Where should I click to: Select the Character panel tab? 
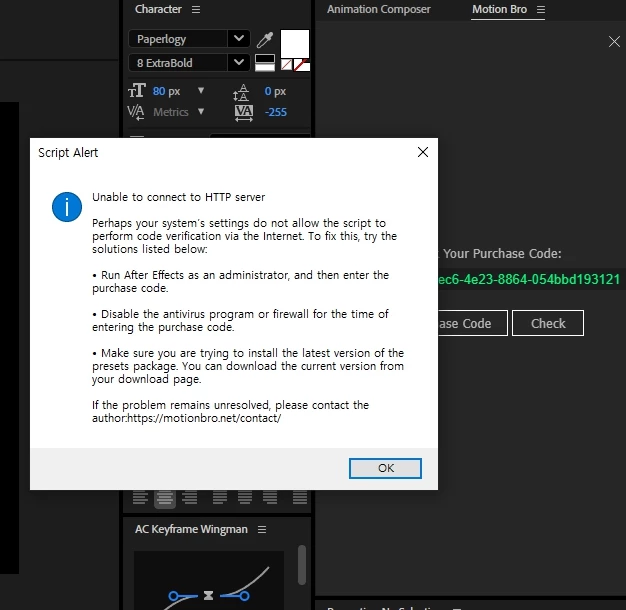pyautogui.click(x=158, y=9)
